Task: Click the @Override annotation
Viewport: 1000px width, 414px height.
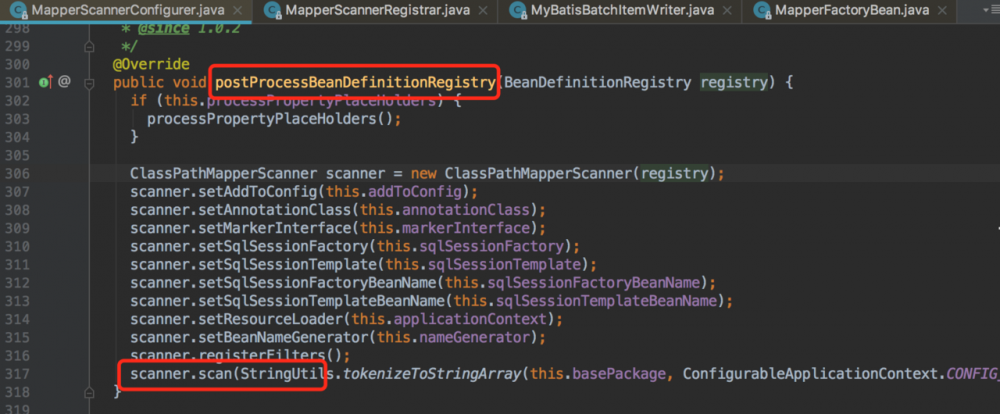Action: (x=151, y=64)
